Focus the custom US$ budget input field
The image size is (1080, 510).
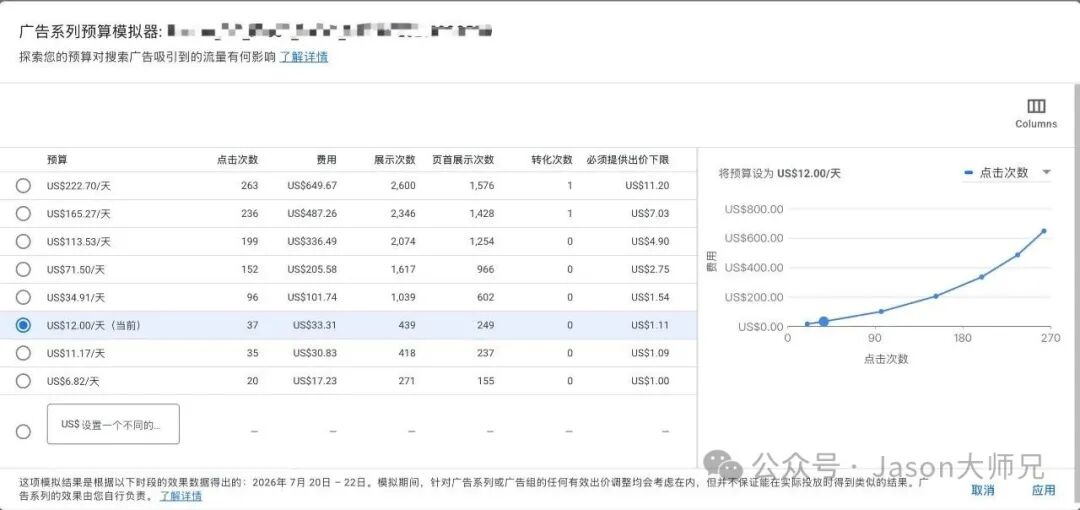click(113, 424)
